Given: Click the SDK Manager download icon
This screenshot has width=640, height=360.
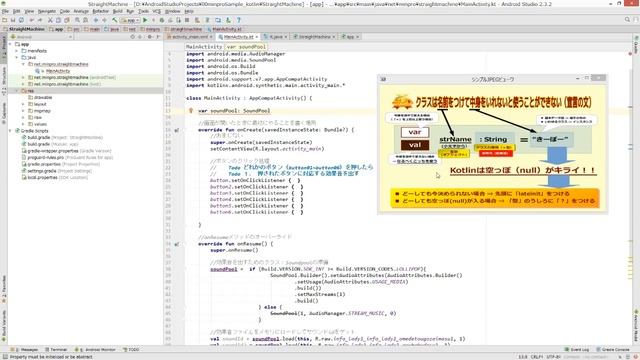Looking at the screenshot, I should click(x=228, y=20).
